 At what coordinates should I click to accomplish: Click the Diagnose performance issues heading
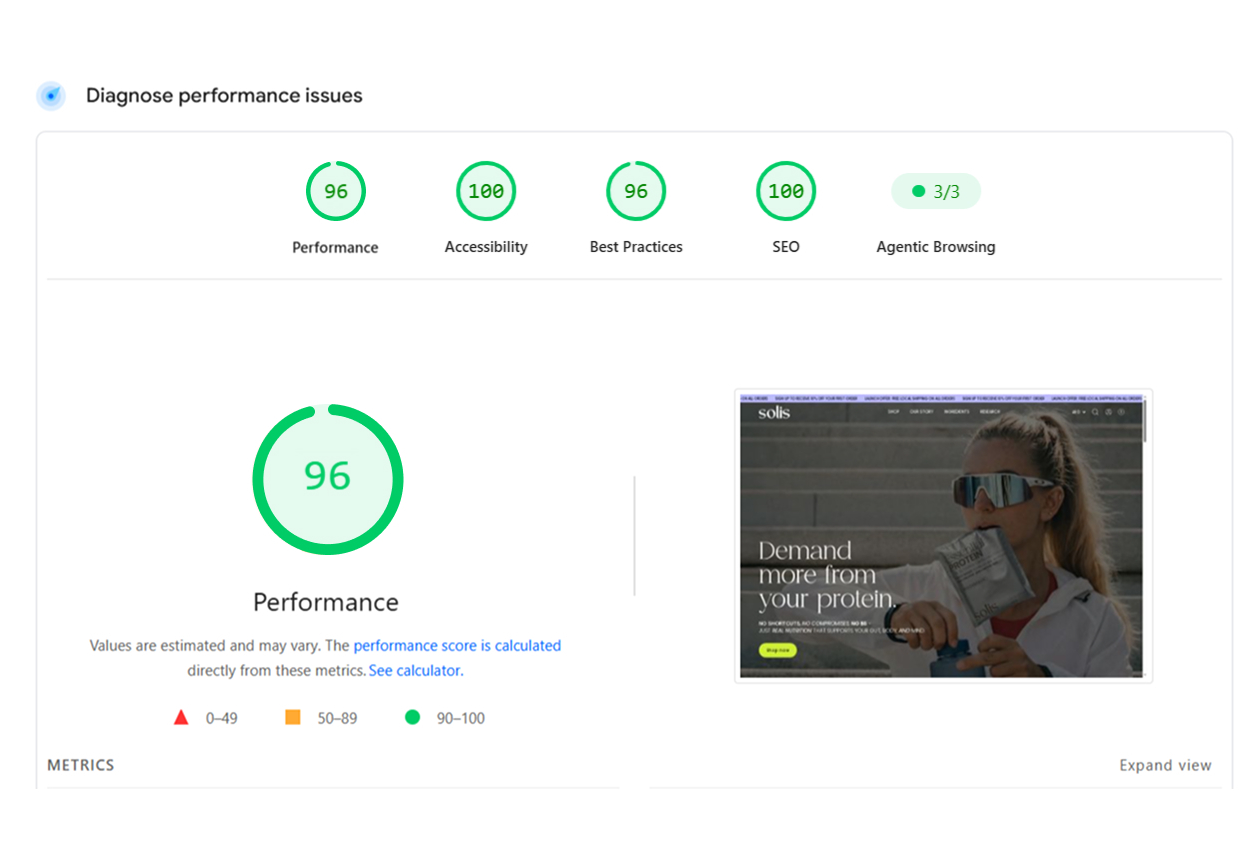pyautogui.click(x=224, y=96)
